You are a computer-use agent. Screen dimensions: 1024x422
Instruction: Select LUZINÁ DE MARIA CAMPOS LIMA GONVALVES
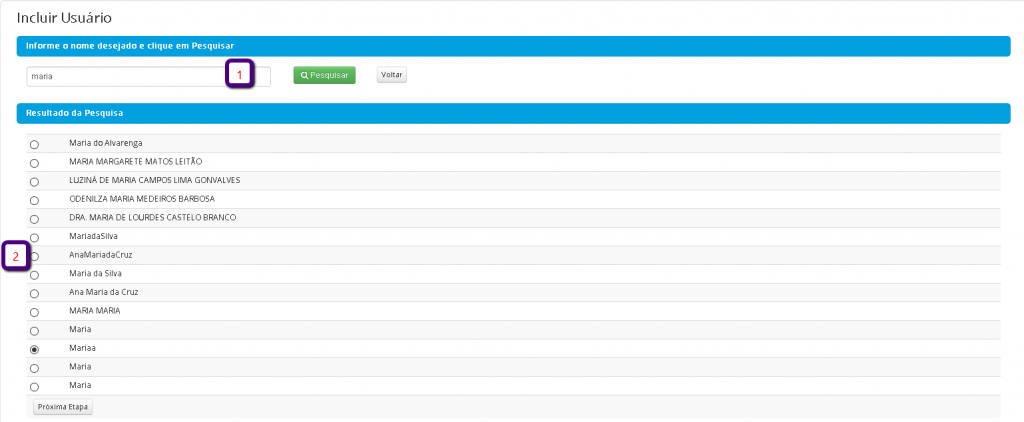pyautogui.click(x=34, y=181)
